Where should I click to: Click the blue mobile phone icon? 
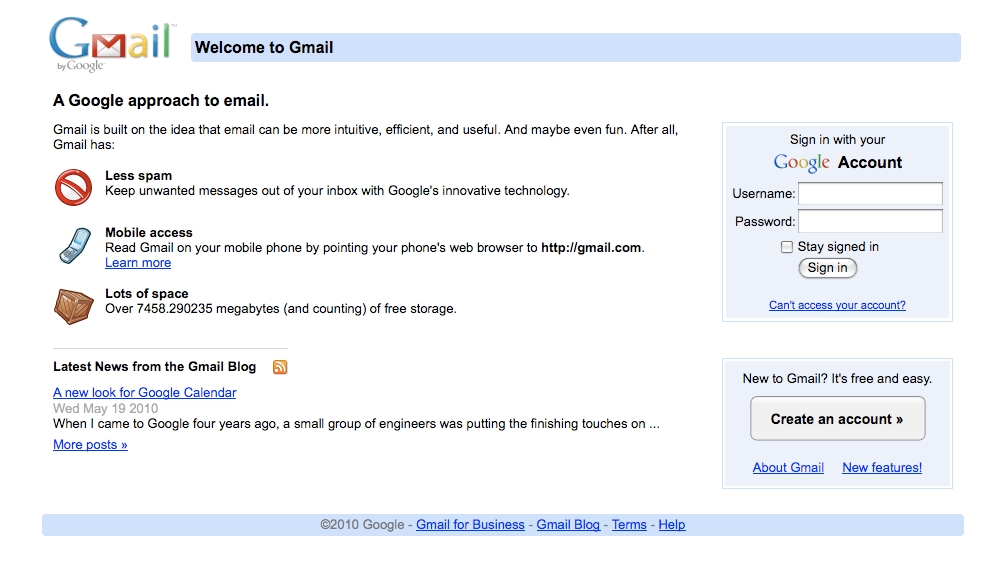pyautogui.click(x=73, y=246)
